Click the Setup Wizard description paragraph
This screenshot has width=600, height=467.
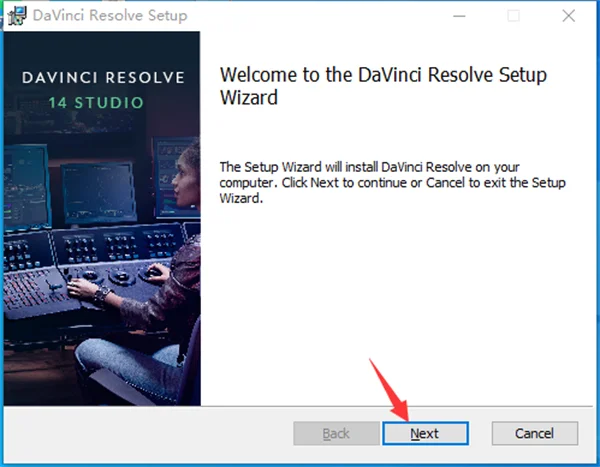[392, 183]
